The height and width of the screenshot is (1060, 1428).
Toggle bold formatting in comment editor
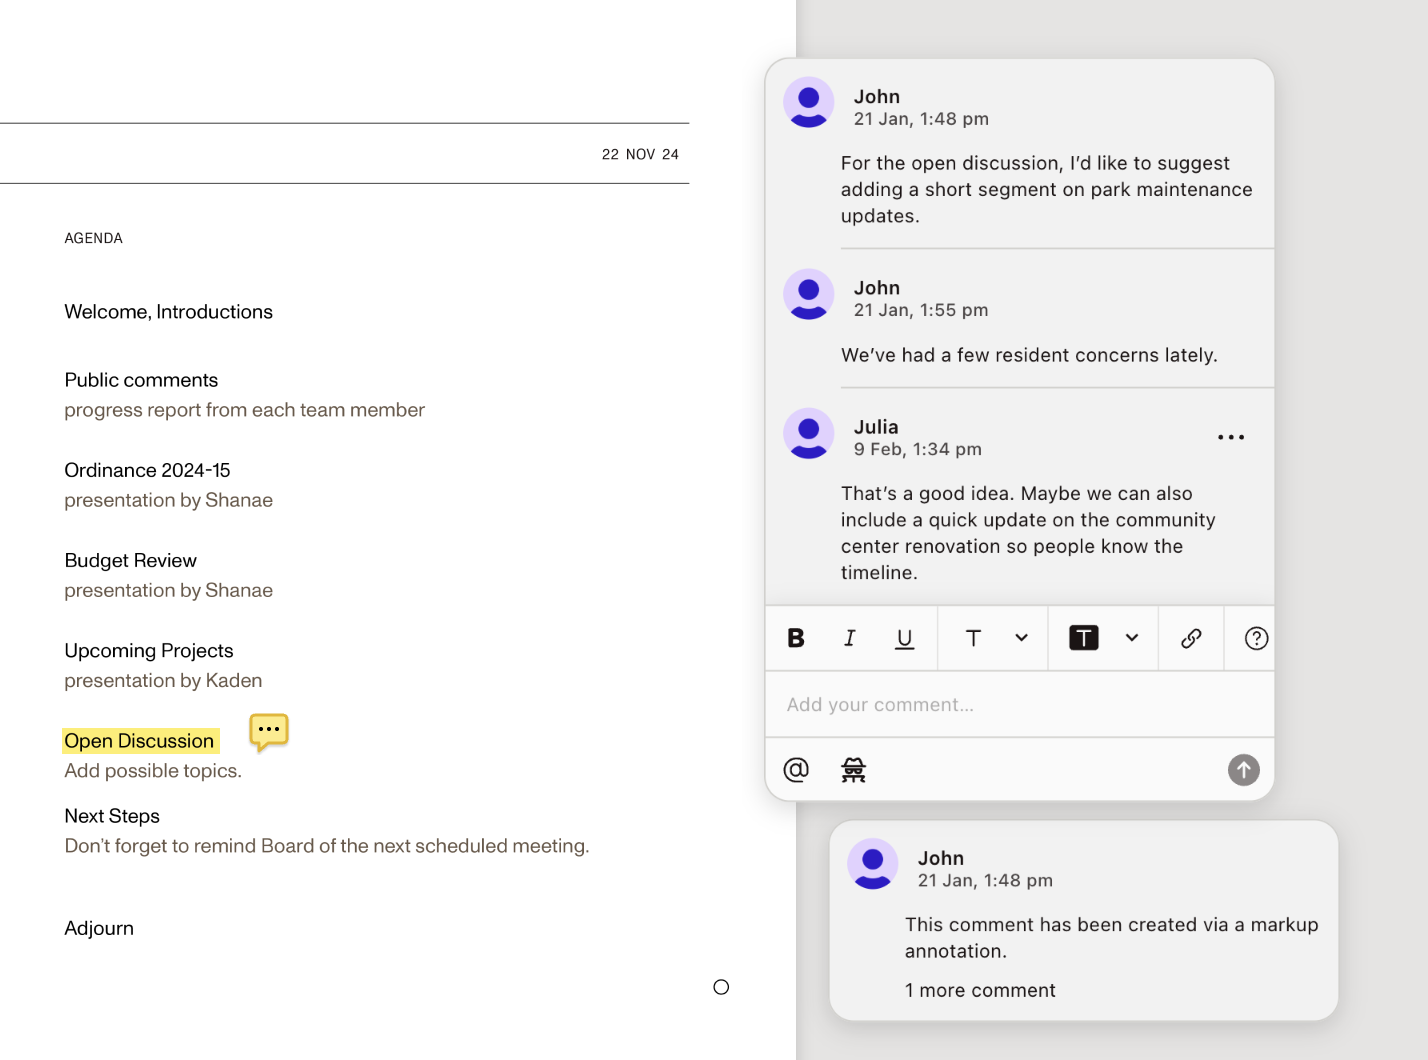point(796,638)
